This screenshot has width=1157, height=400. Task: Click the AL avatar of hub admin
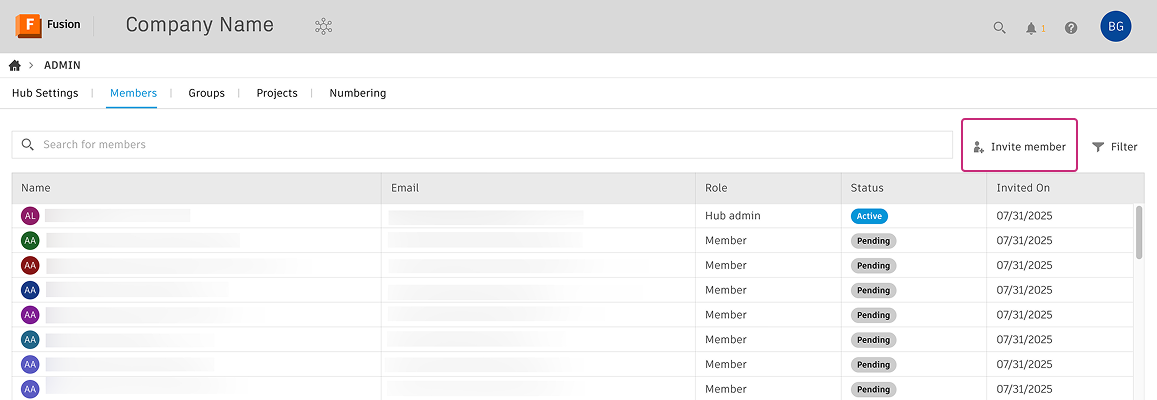tap(30, 215)
